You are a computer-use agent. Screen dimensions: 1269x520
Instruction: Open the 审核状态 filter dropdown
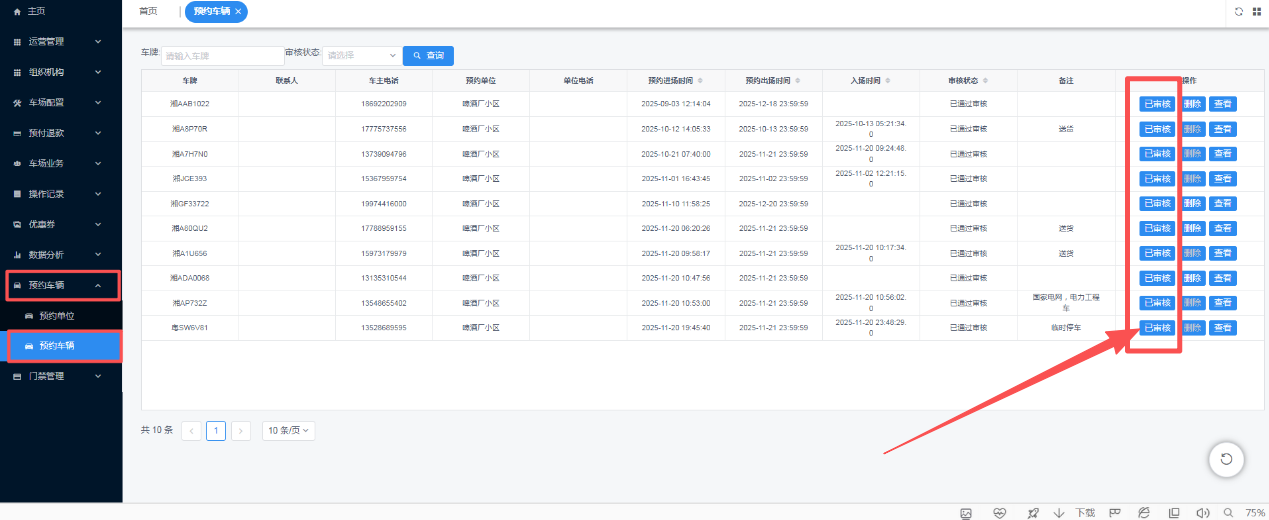coord(360,56)
